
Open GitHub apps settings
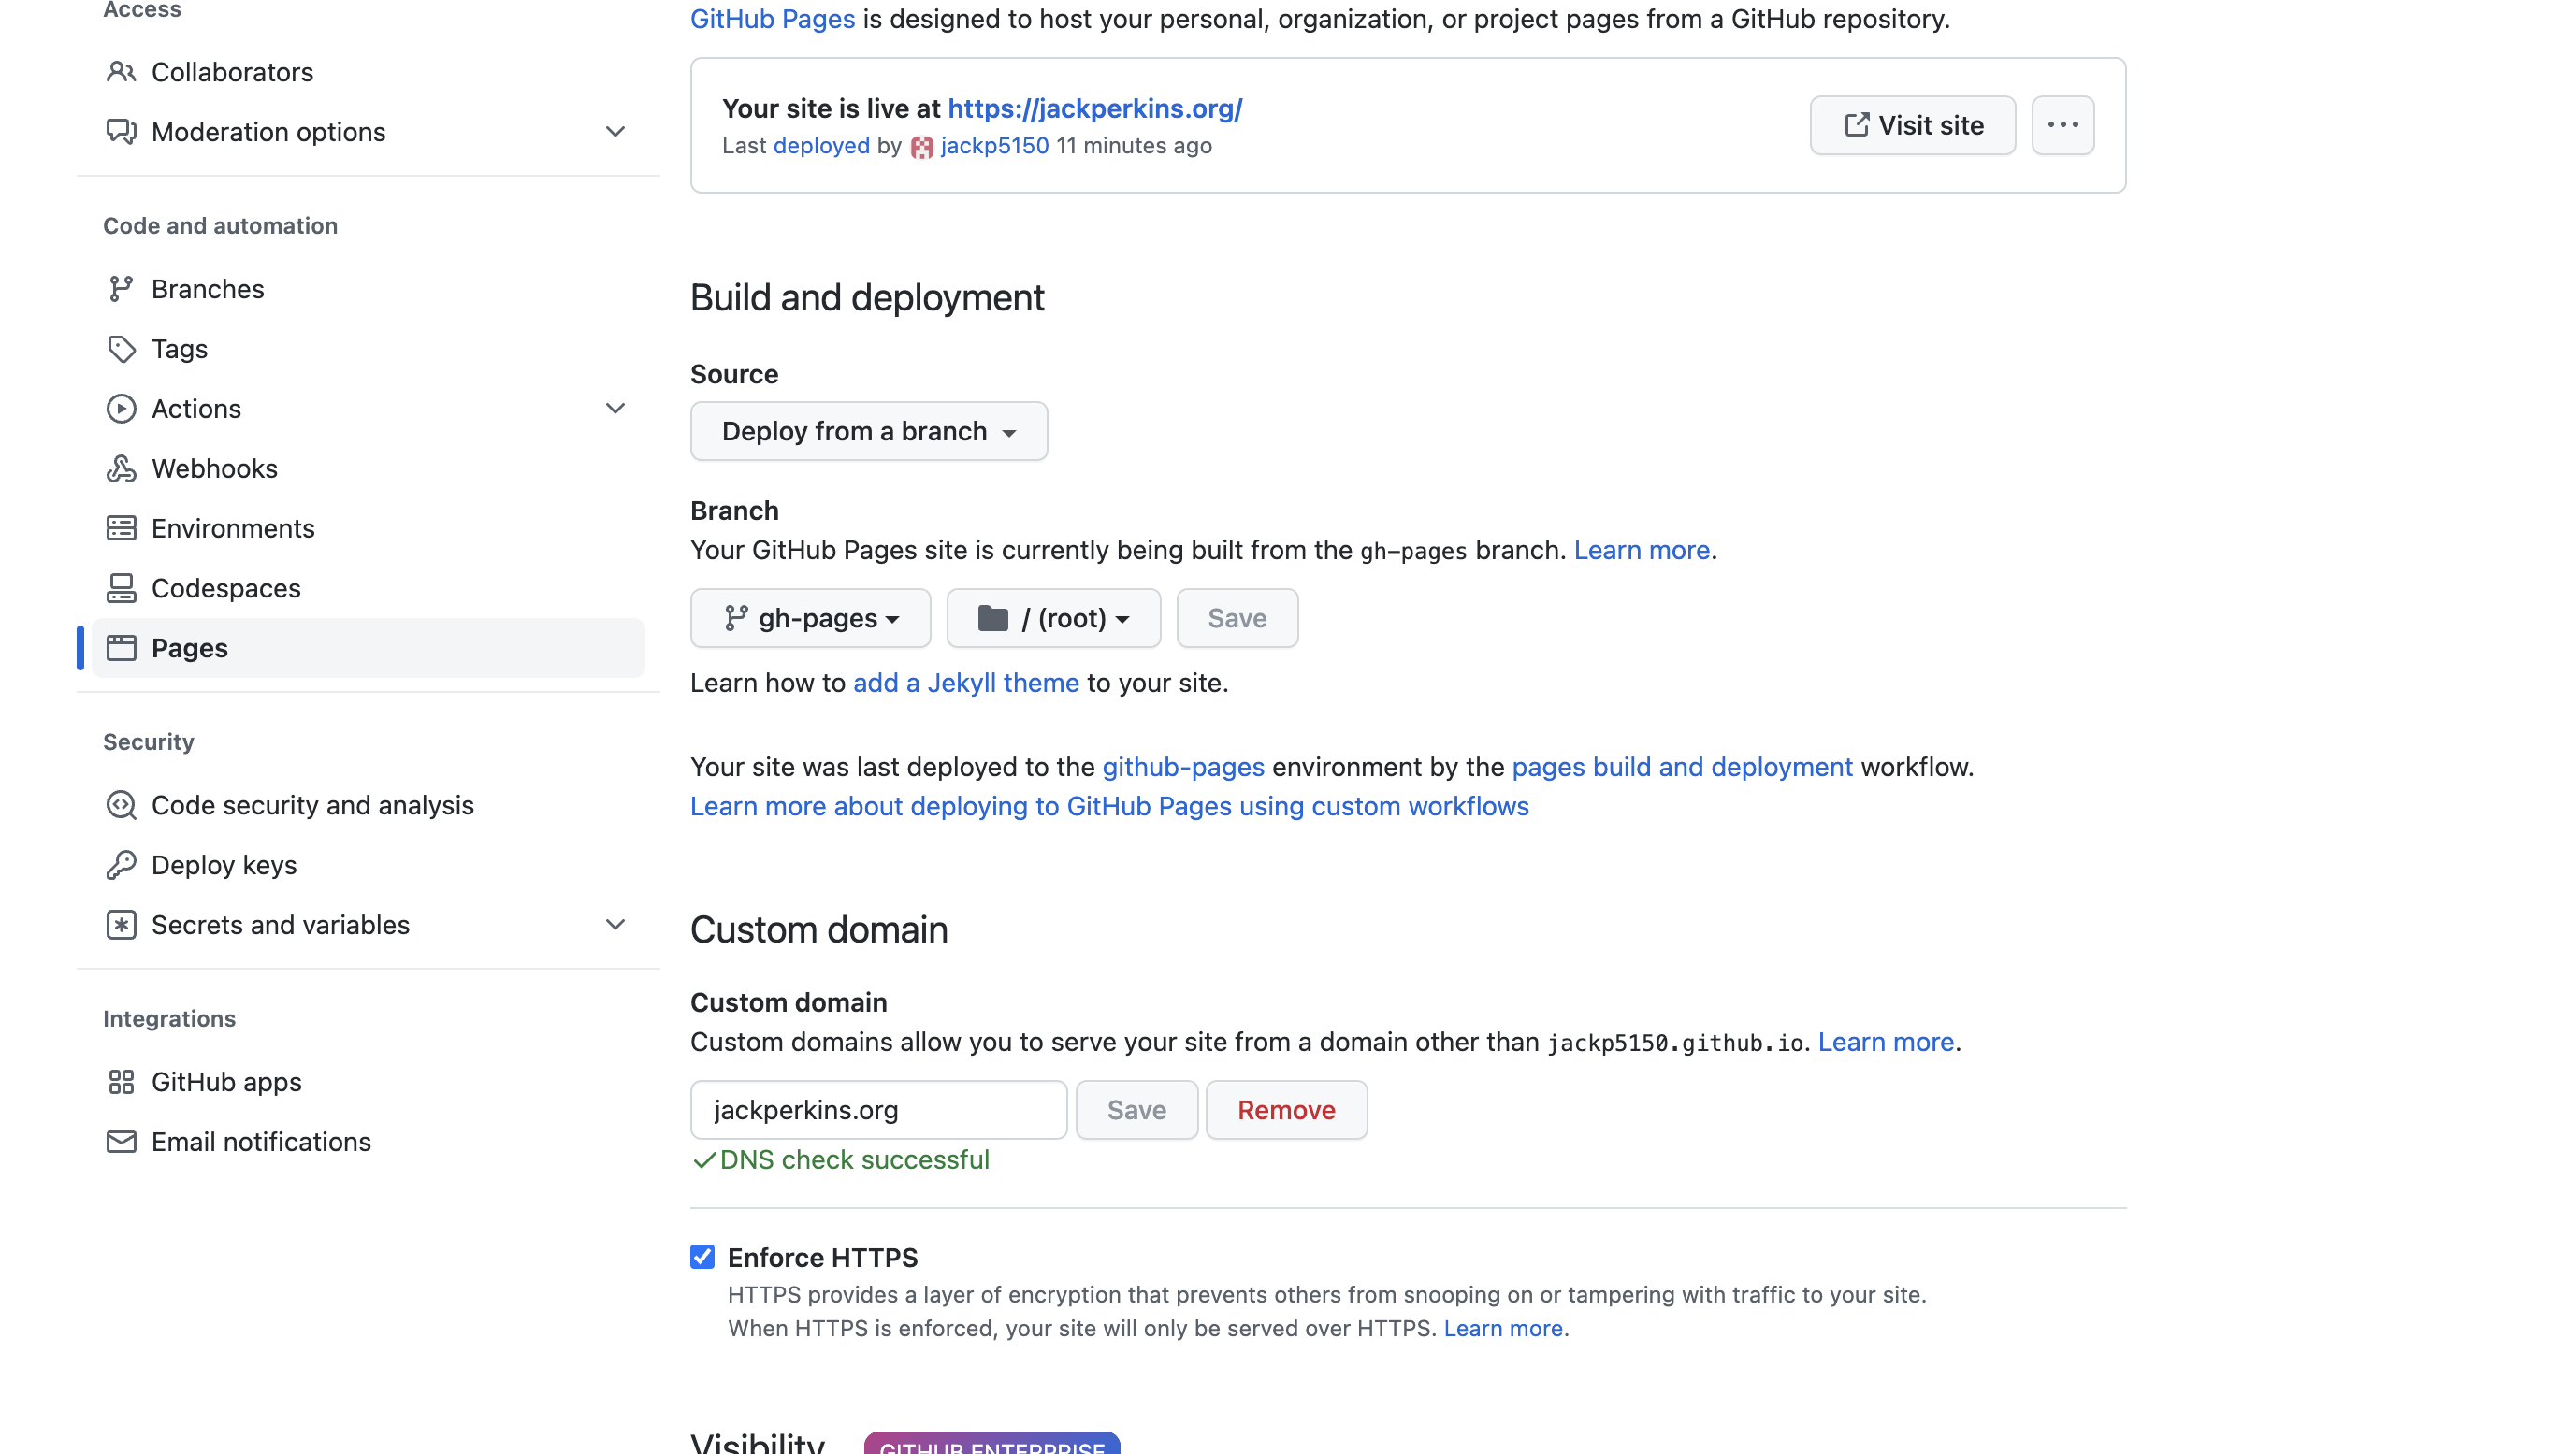click(226, 1081)
